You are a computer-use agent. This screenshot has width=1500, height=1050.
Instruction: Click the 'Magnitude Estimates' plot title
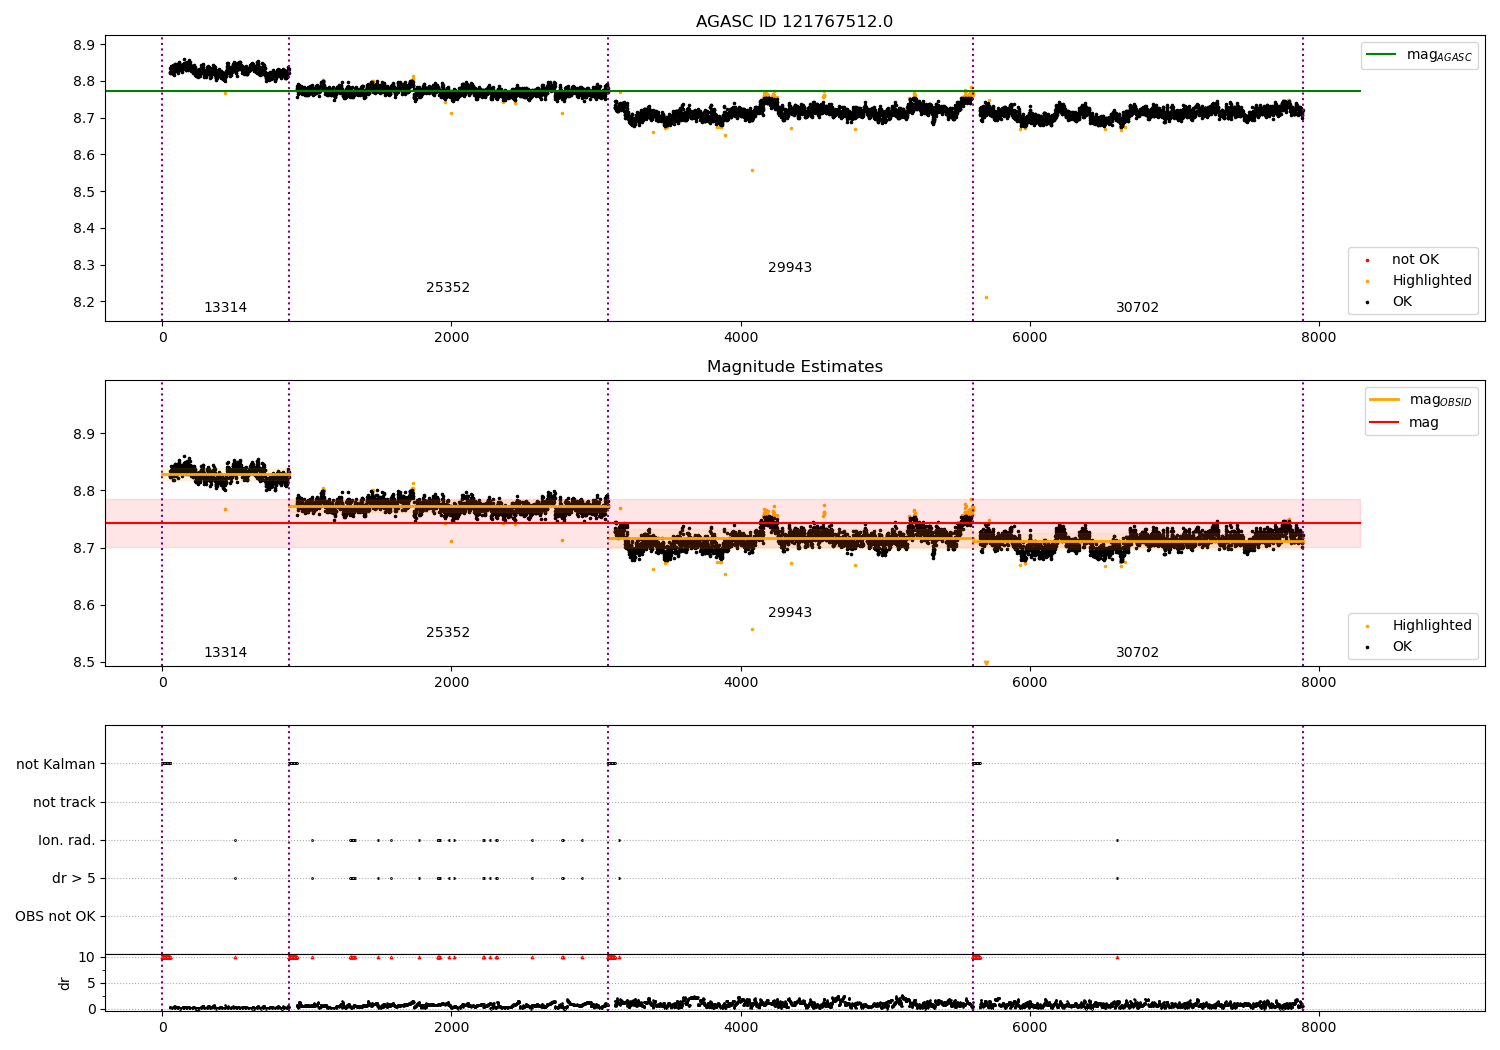[794, 367]
